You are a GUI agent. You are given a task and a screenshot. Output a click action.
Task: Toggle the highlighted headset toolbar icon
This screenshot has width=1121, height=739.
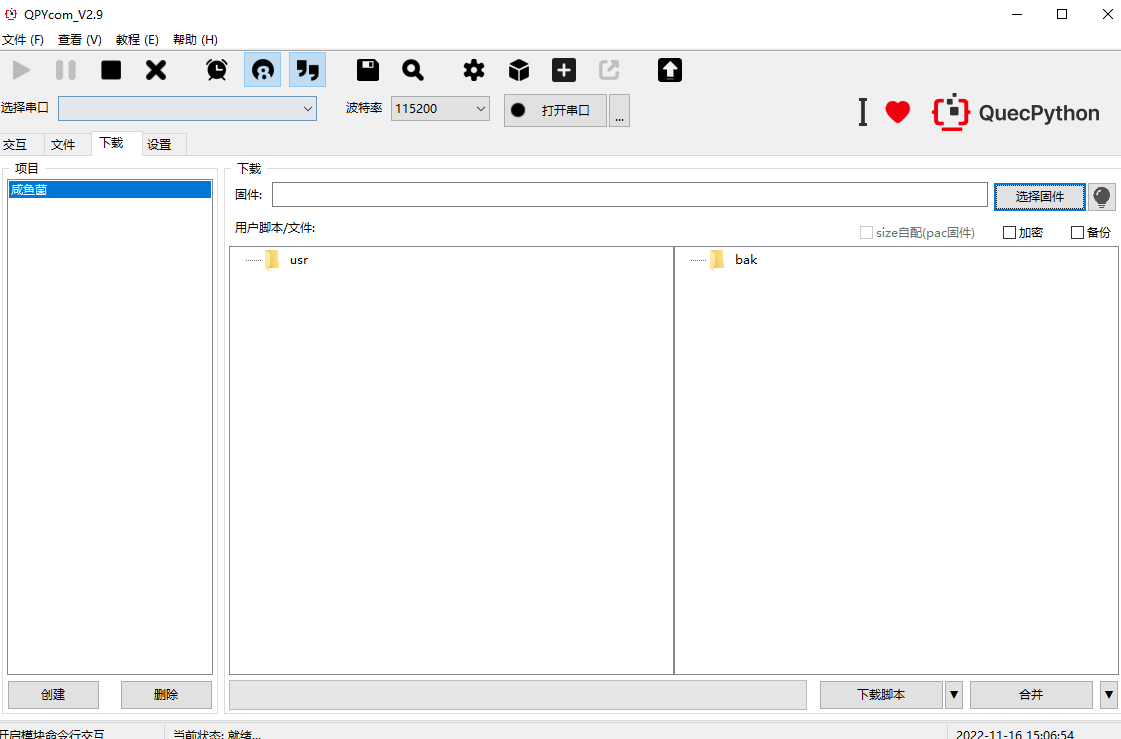pos(262,70)
